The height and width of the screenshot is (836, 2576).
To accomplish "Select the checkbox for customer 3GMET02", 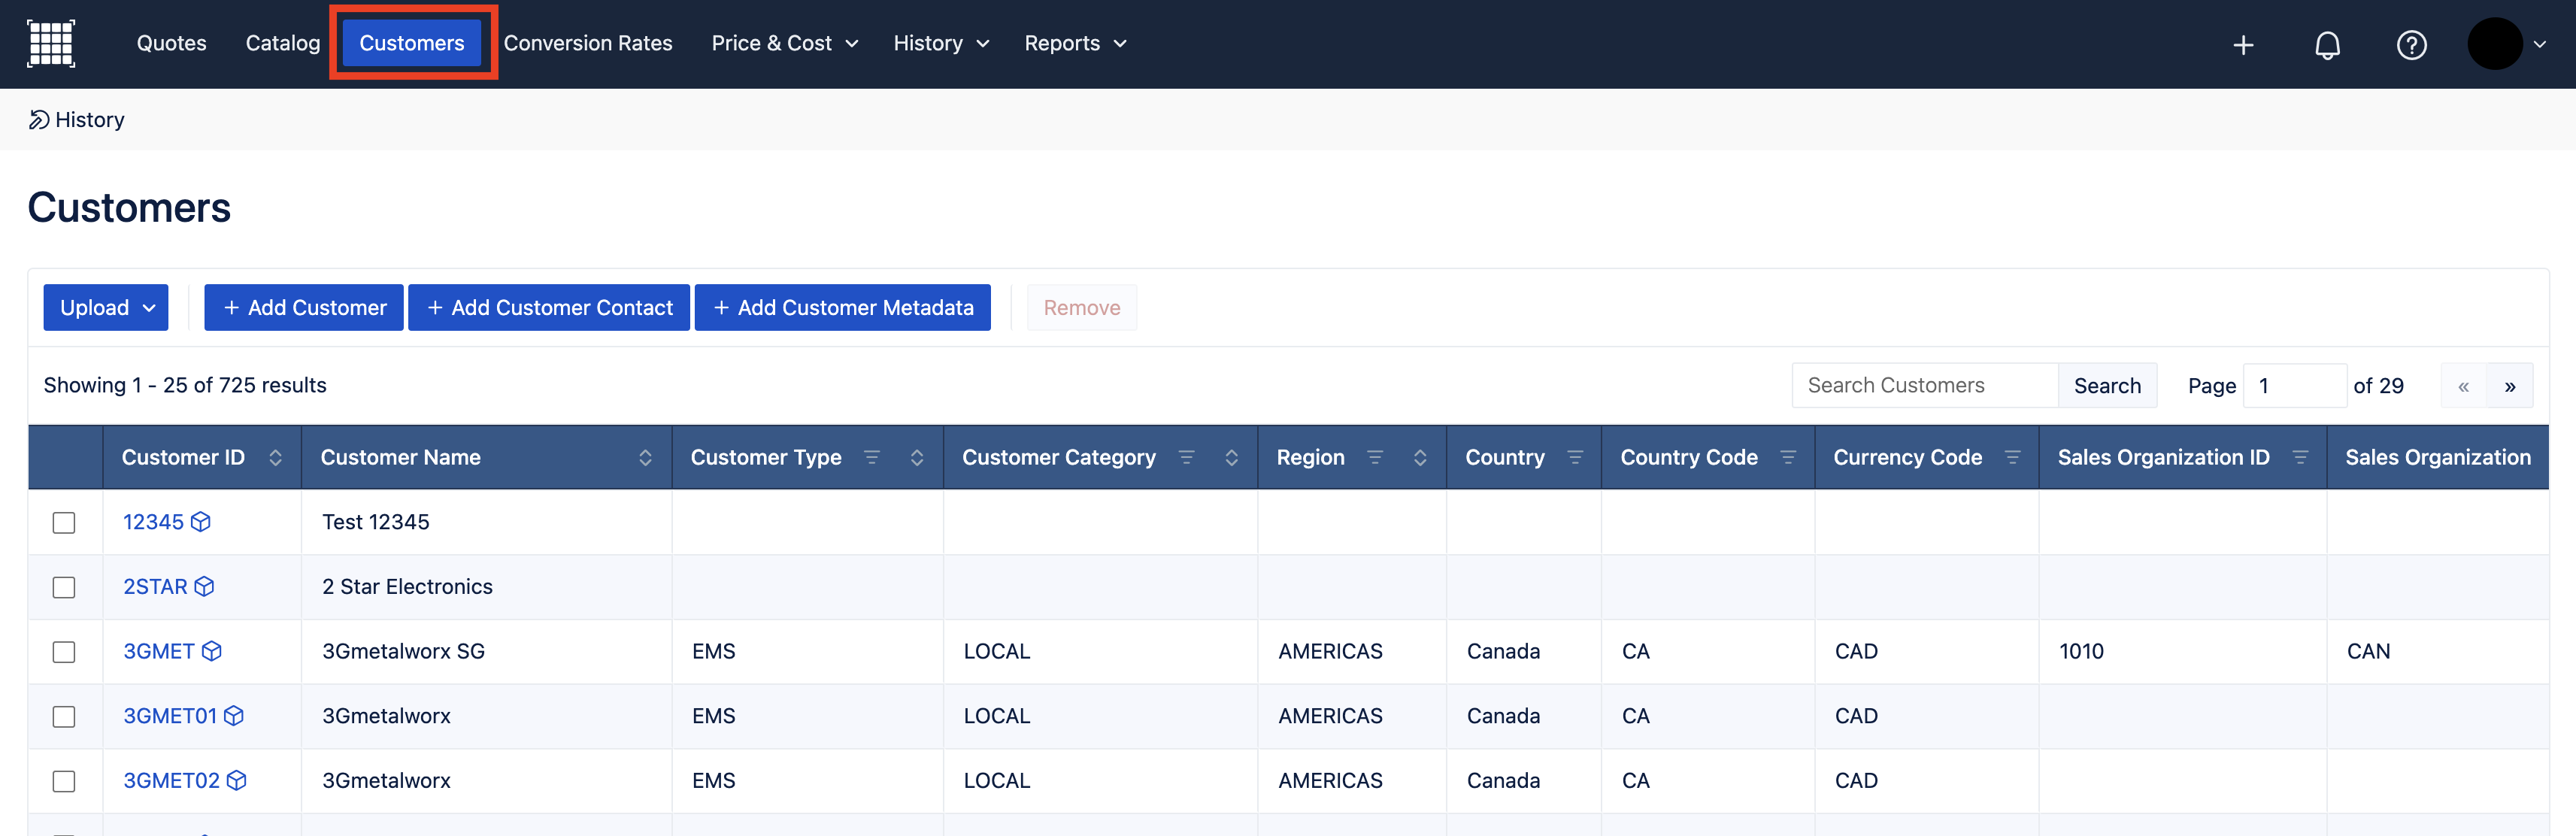I will click(x=64, y=781).
